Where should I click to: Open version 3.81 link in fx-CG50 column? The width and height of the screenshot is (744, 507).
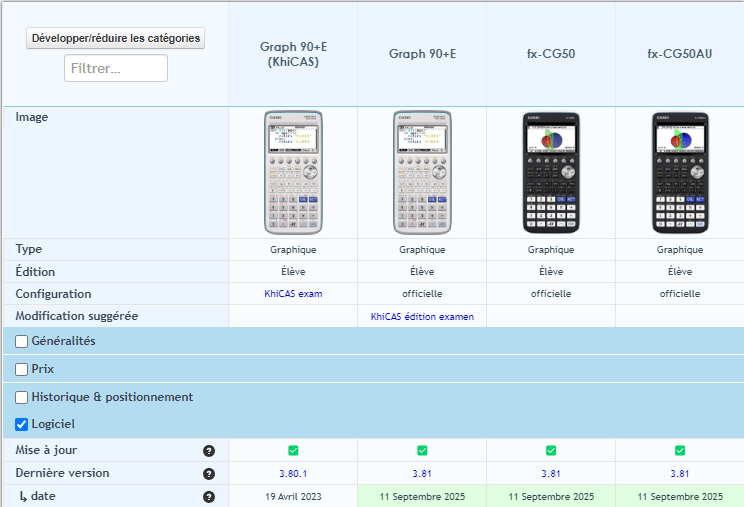pyautogui.click(x=551, y=474)
